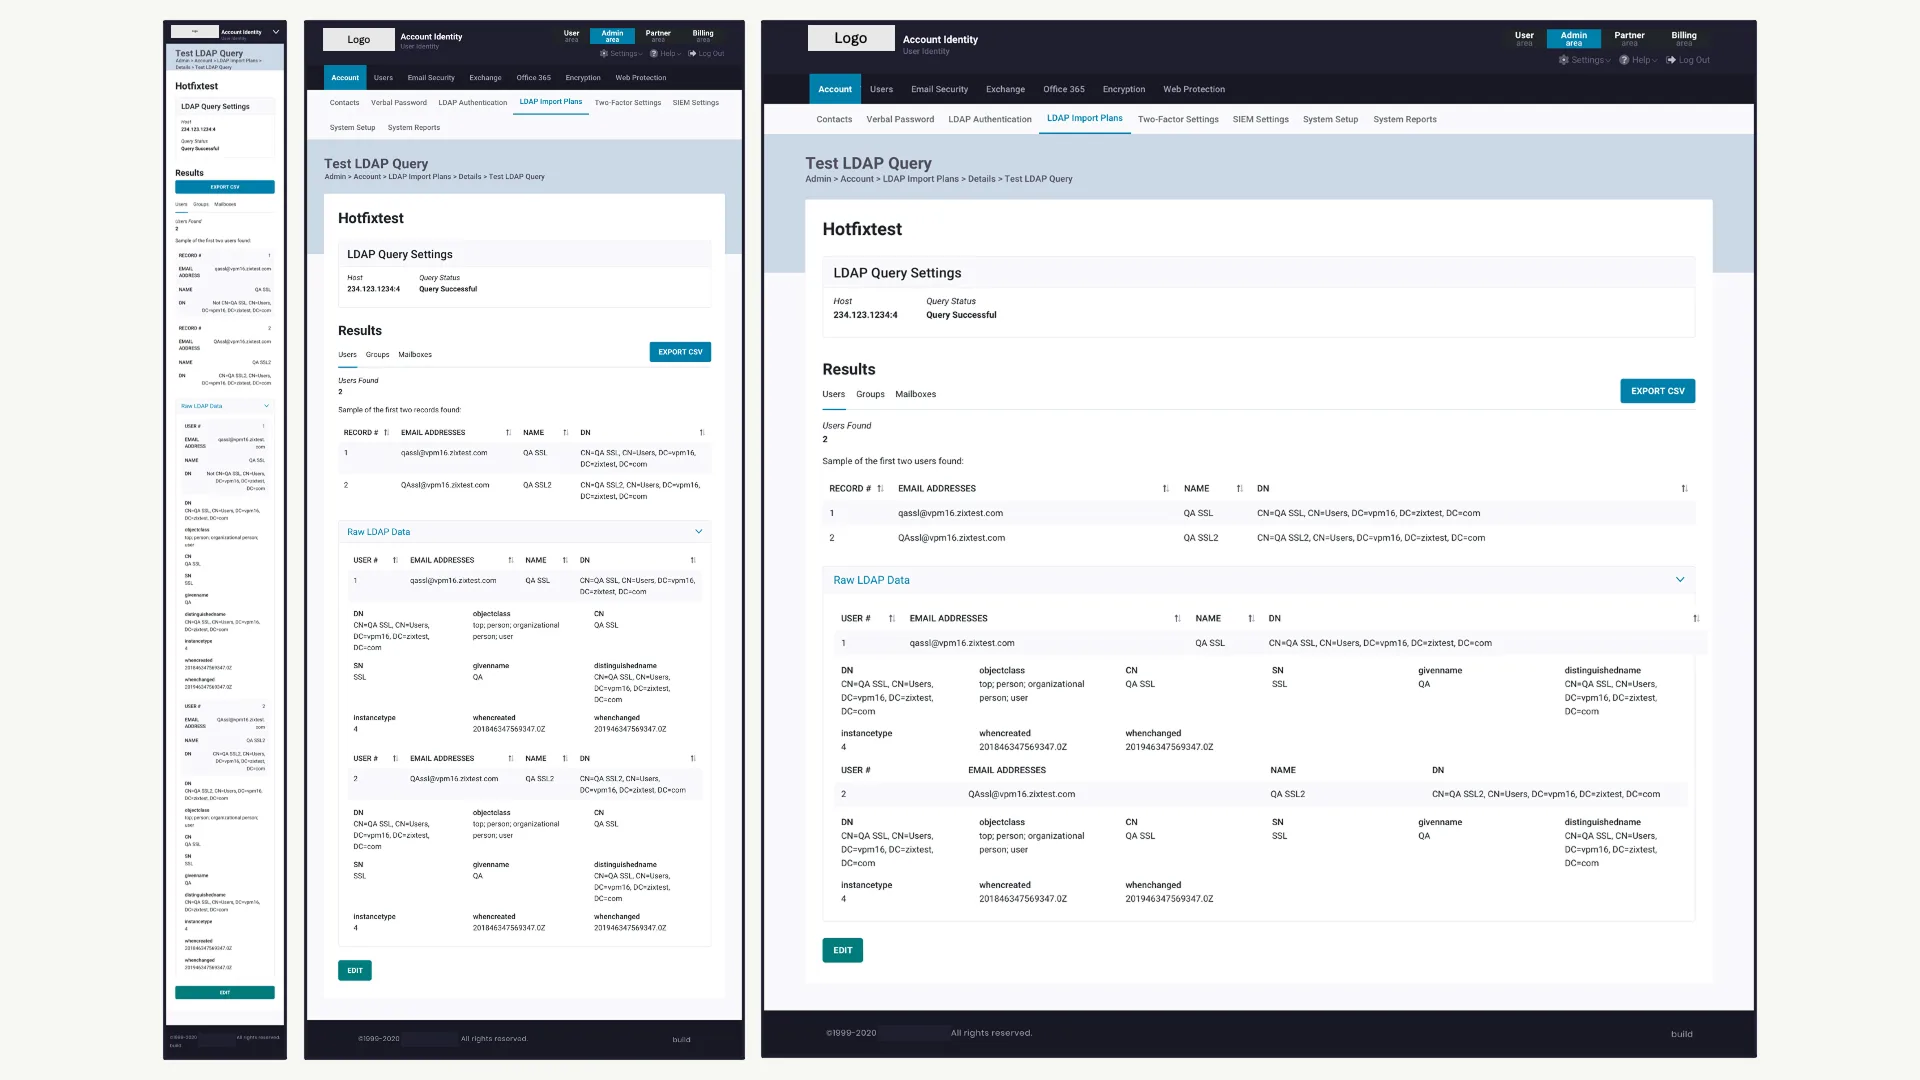The image size is (1920, 1080).
Task: Open SIEM Settings in desktop sub-navigation
Action: point(1260,119)
